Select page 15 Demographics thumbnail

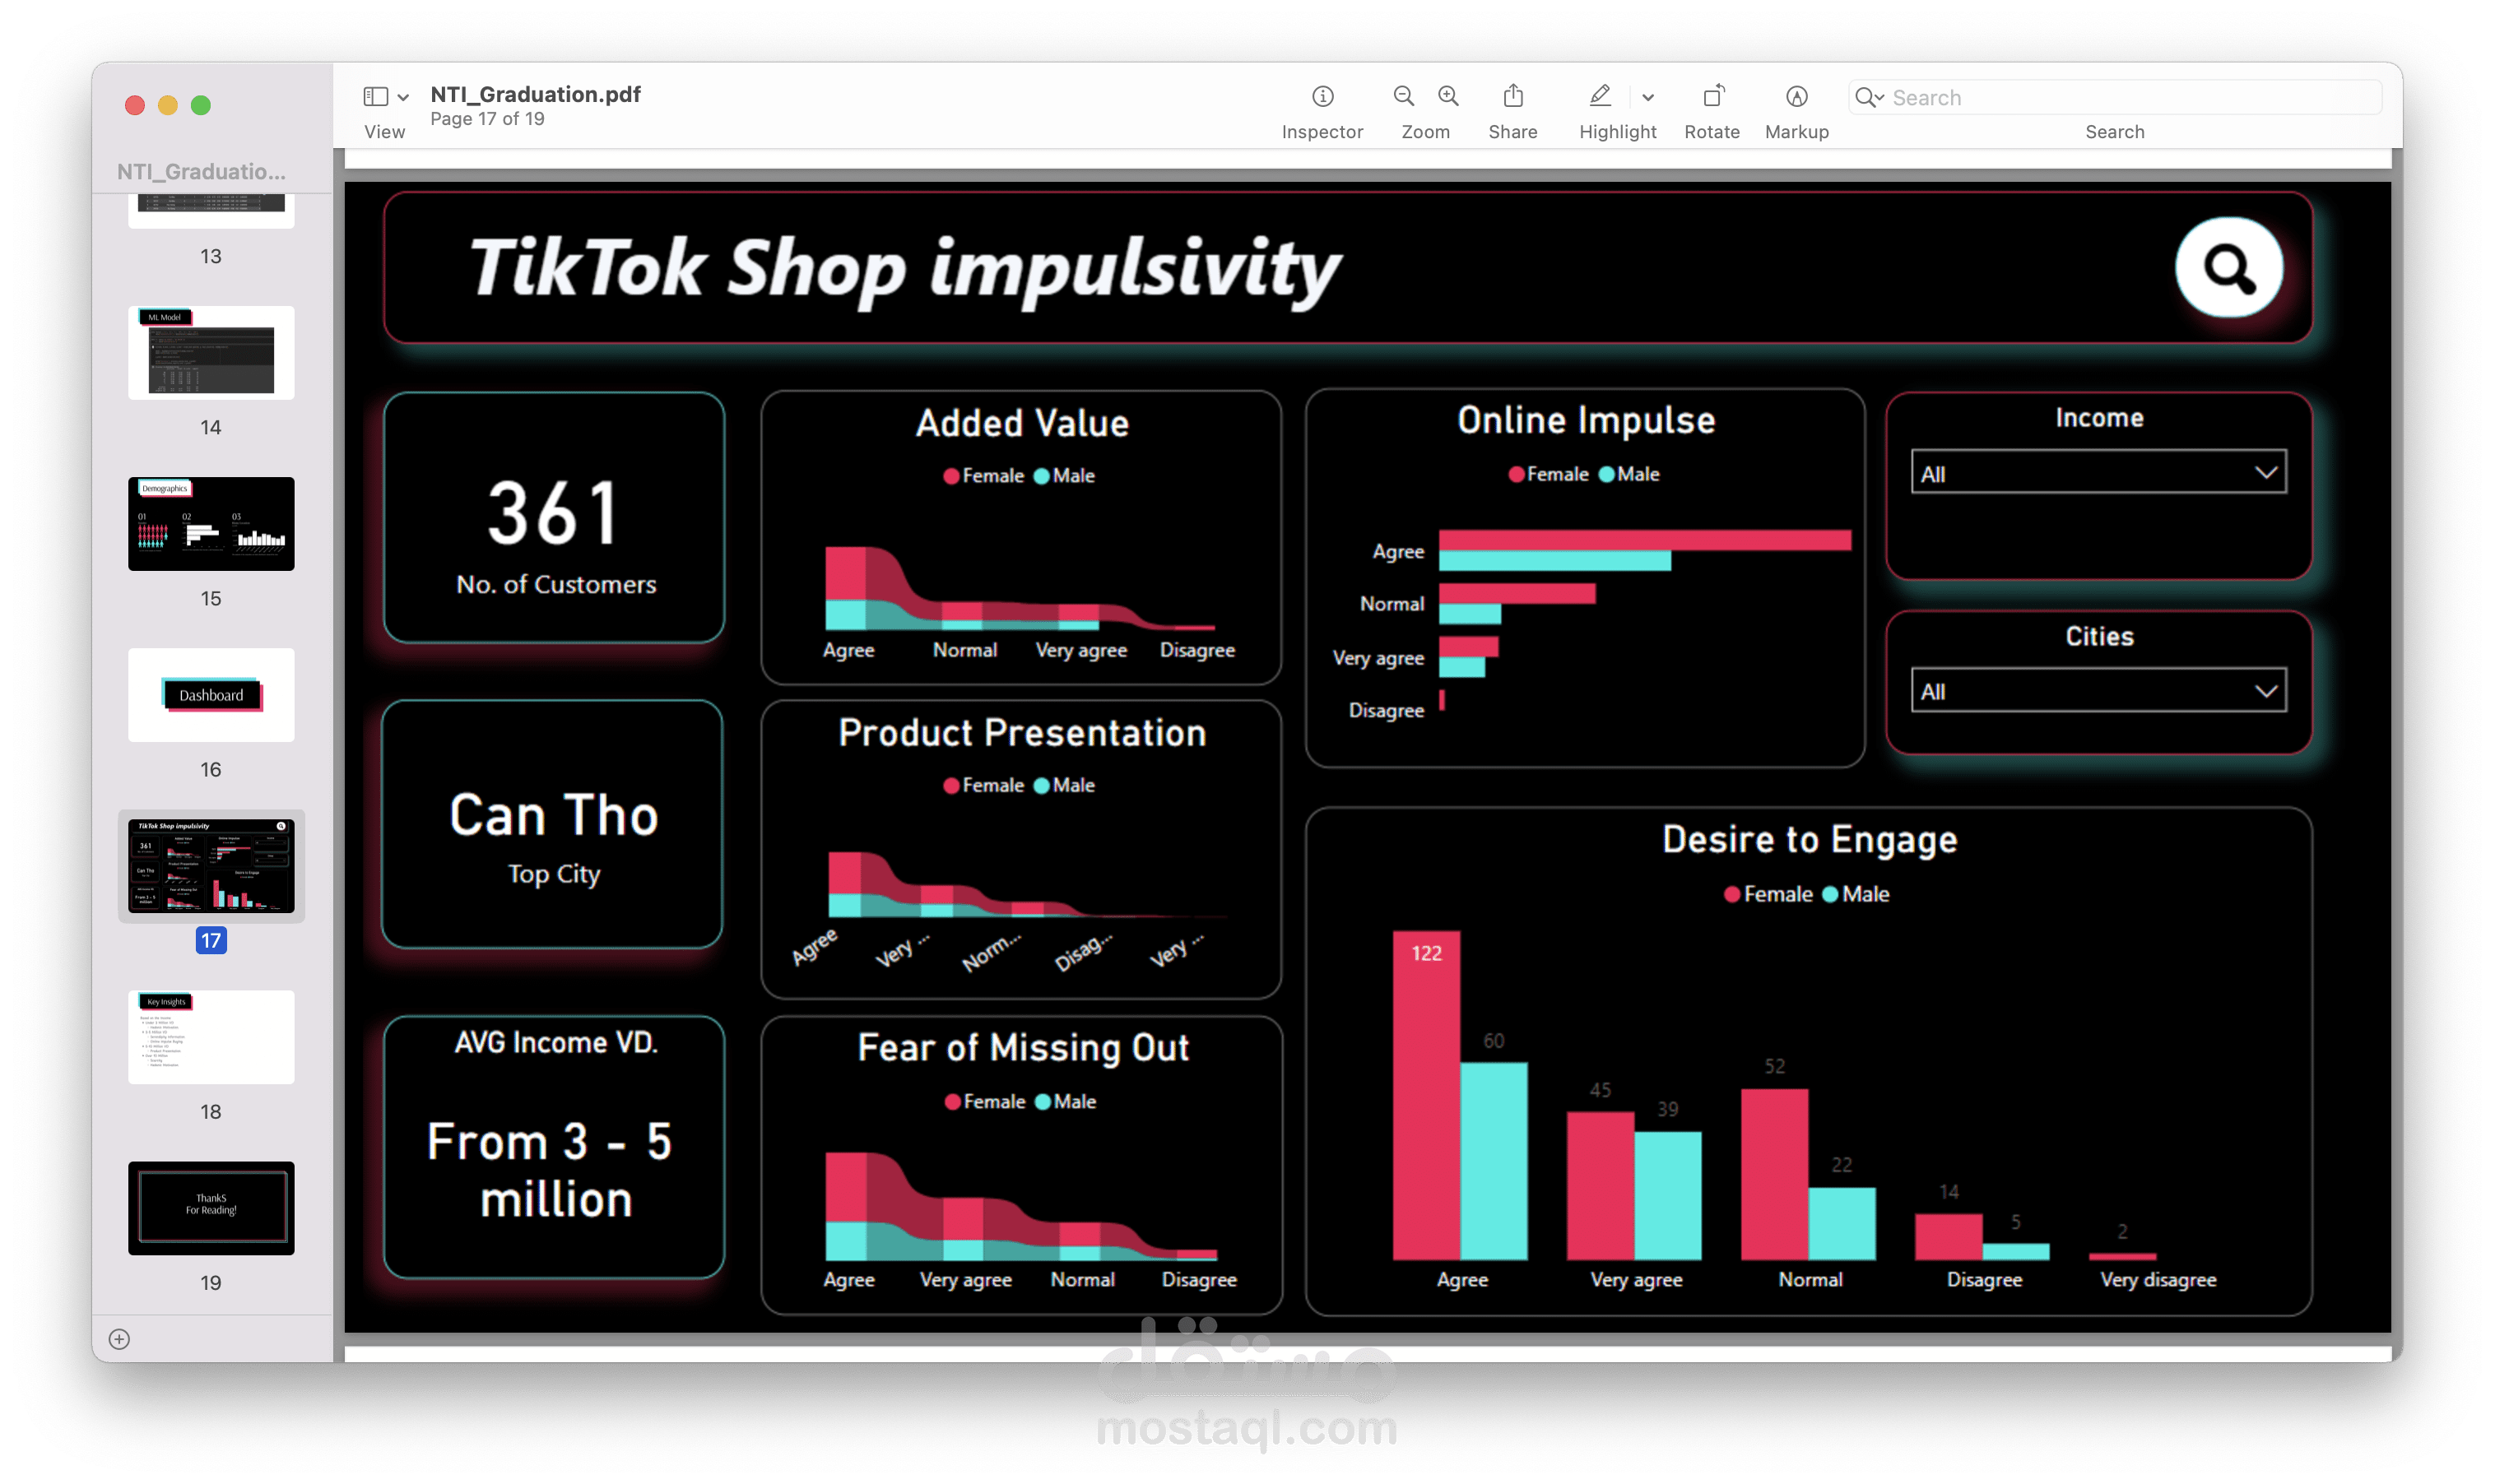coord(211,524)
